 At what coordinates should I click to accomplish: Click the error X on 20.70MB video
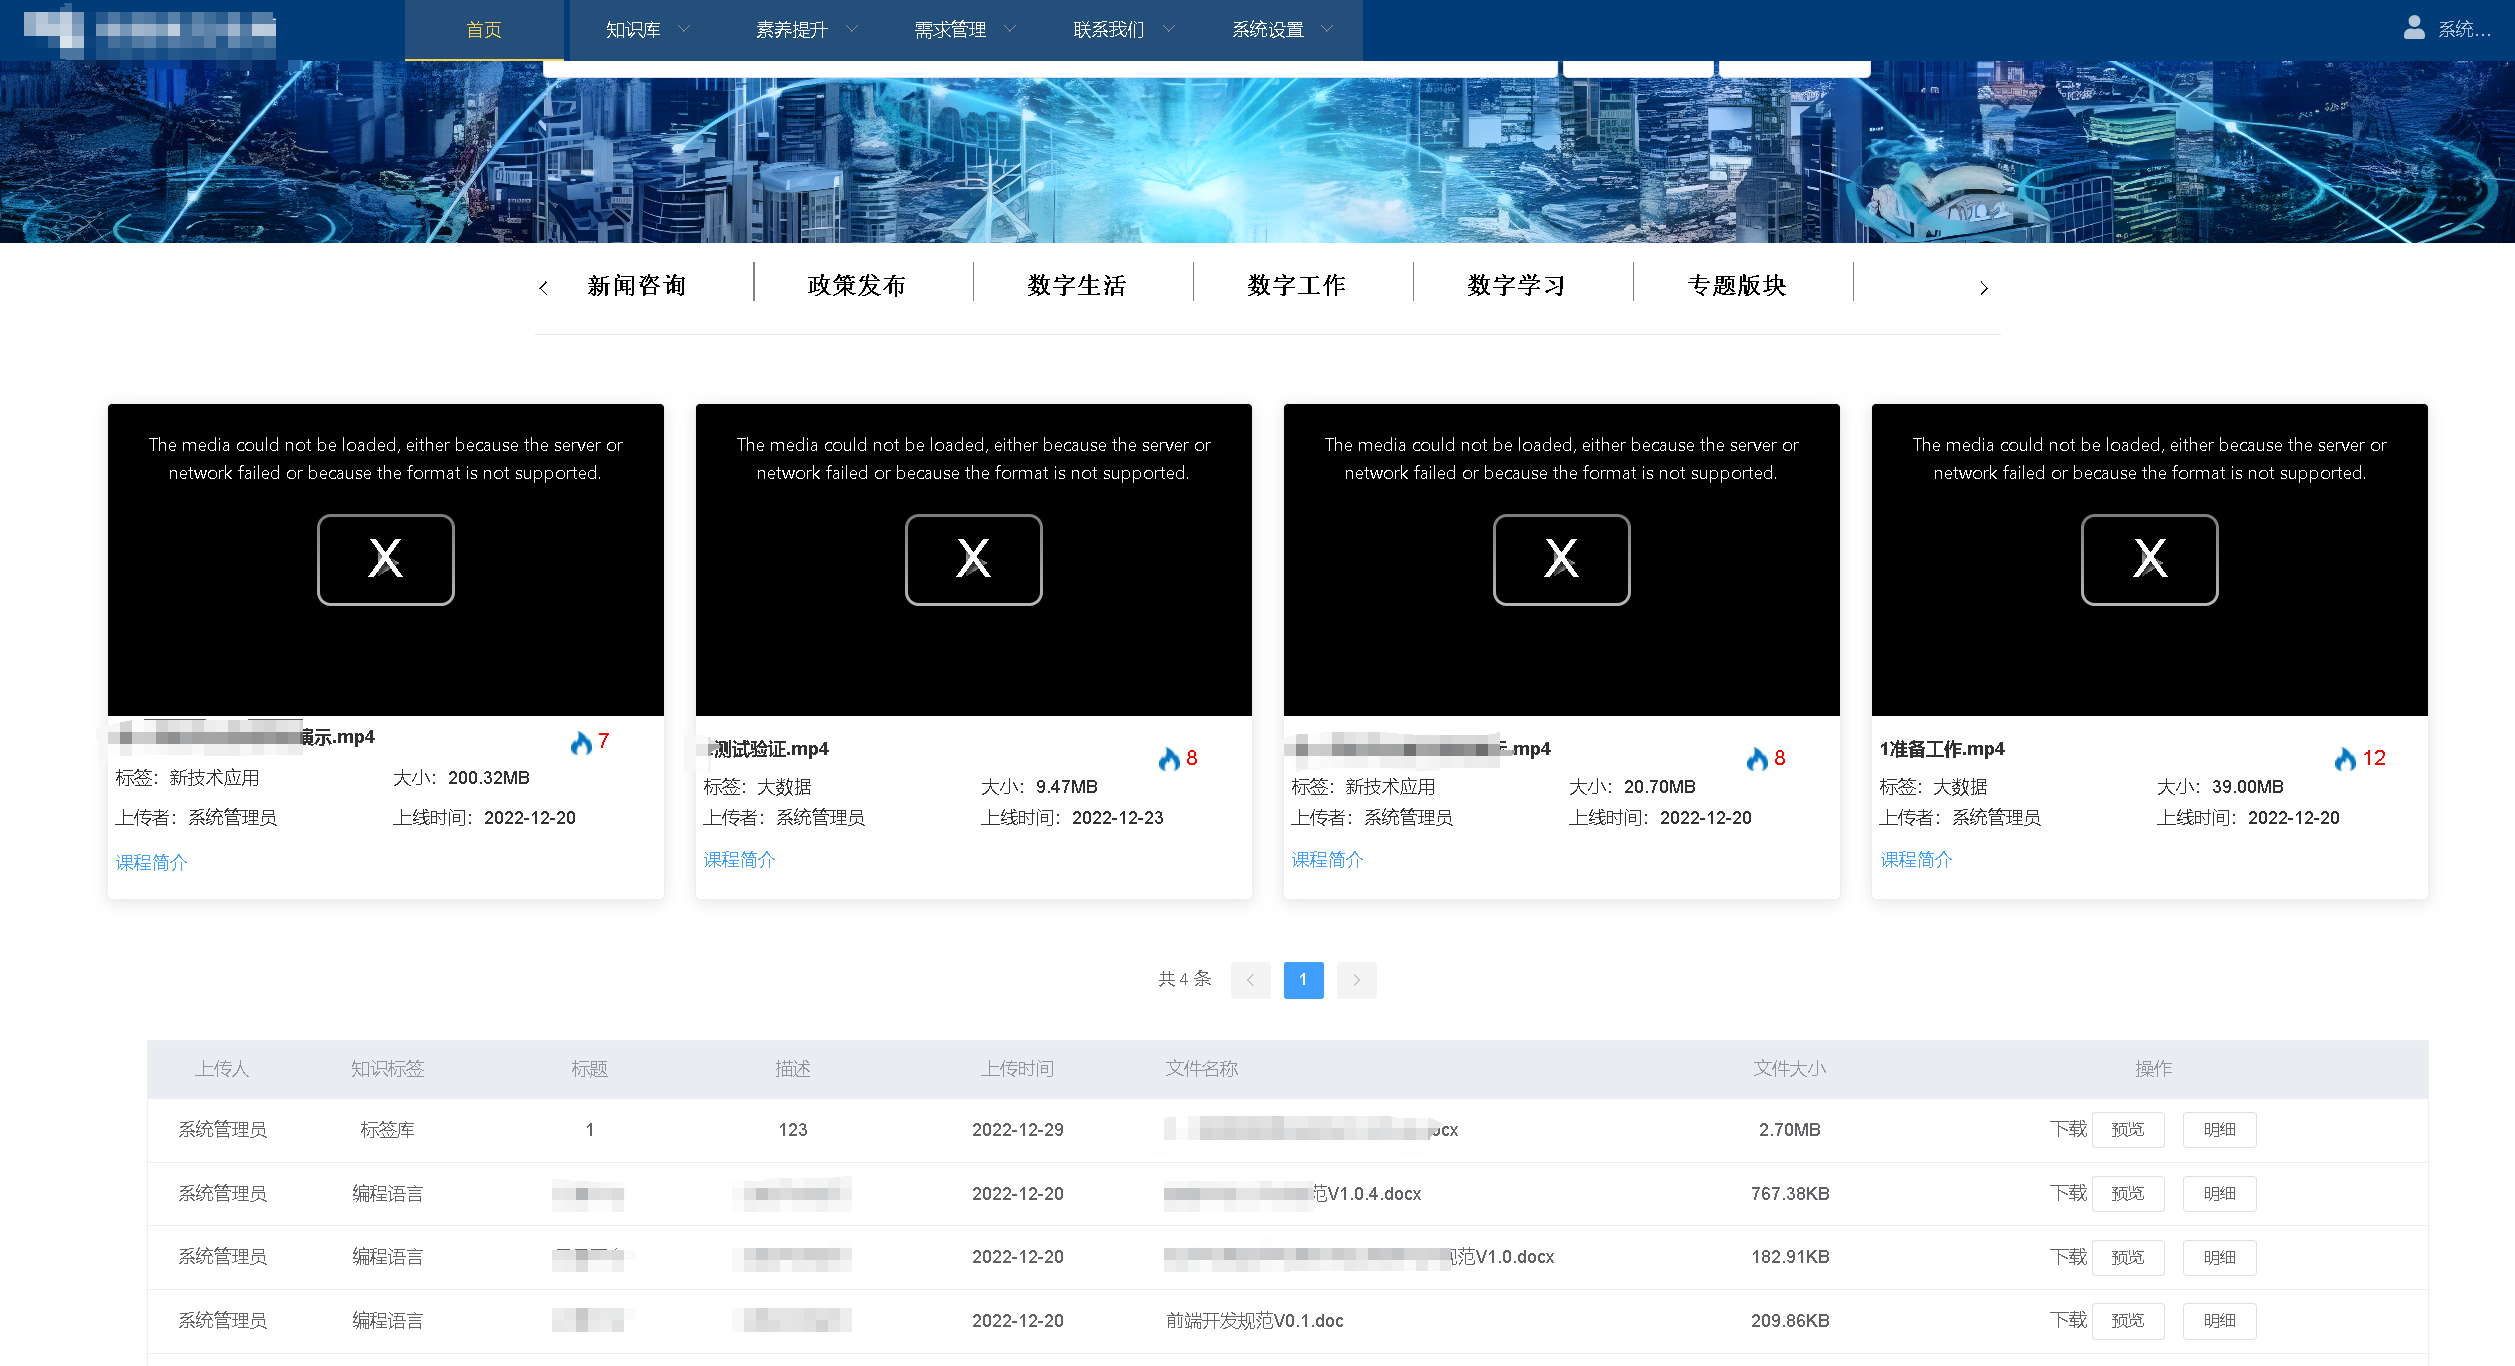click(1562, 559)
